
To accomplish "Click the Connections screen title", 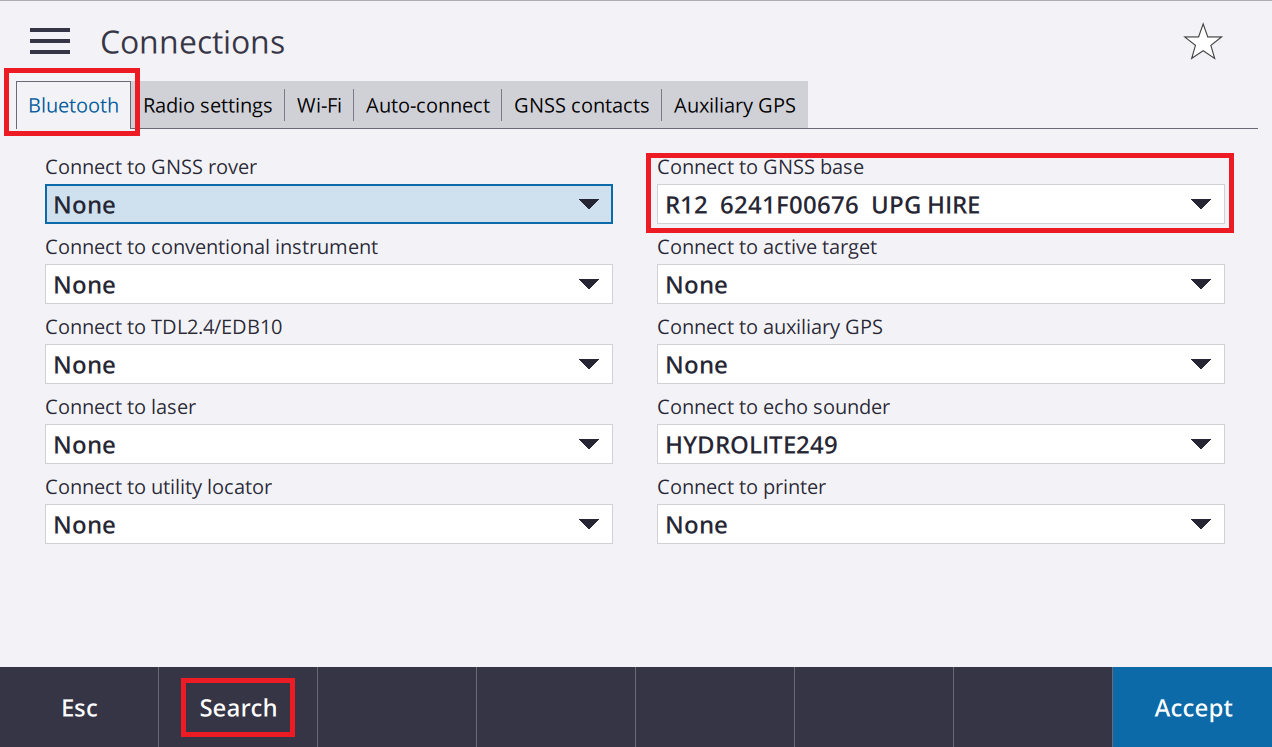I will pyautogui.click(x=193, y=42).
